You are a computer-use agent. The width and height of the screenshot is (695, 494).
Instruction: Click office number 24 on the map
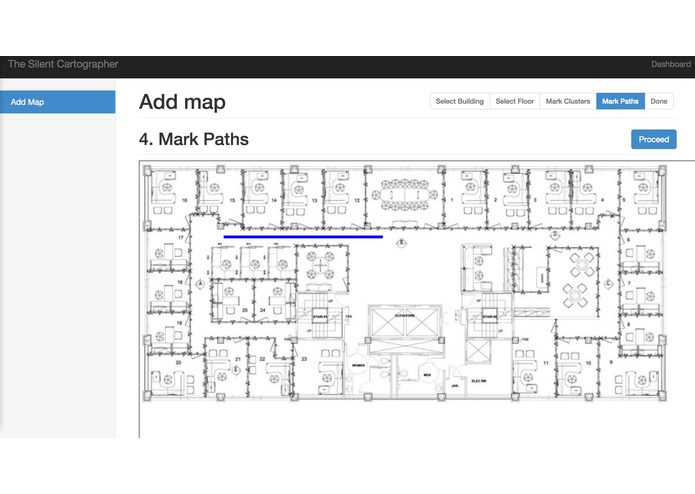pyautogui.click(x=262, y=310)
